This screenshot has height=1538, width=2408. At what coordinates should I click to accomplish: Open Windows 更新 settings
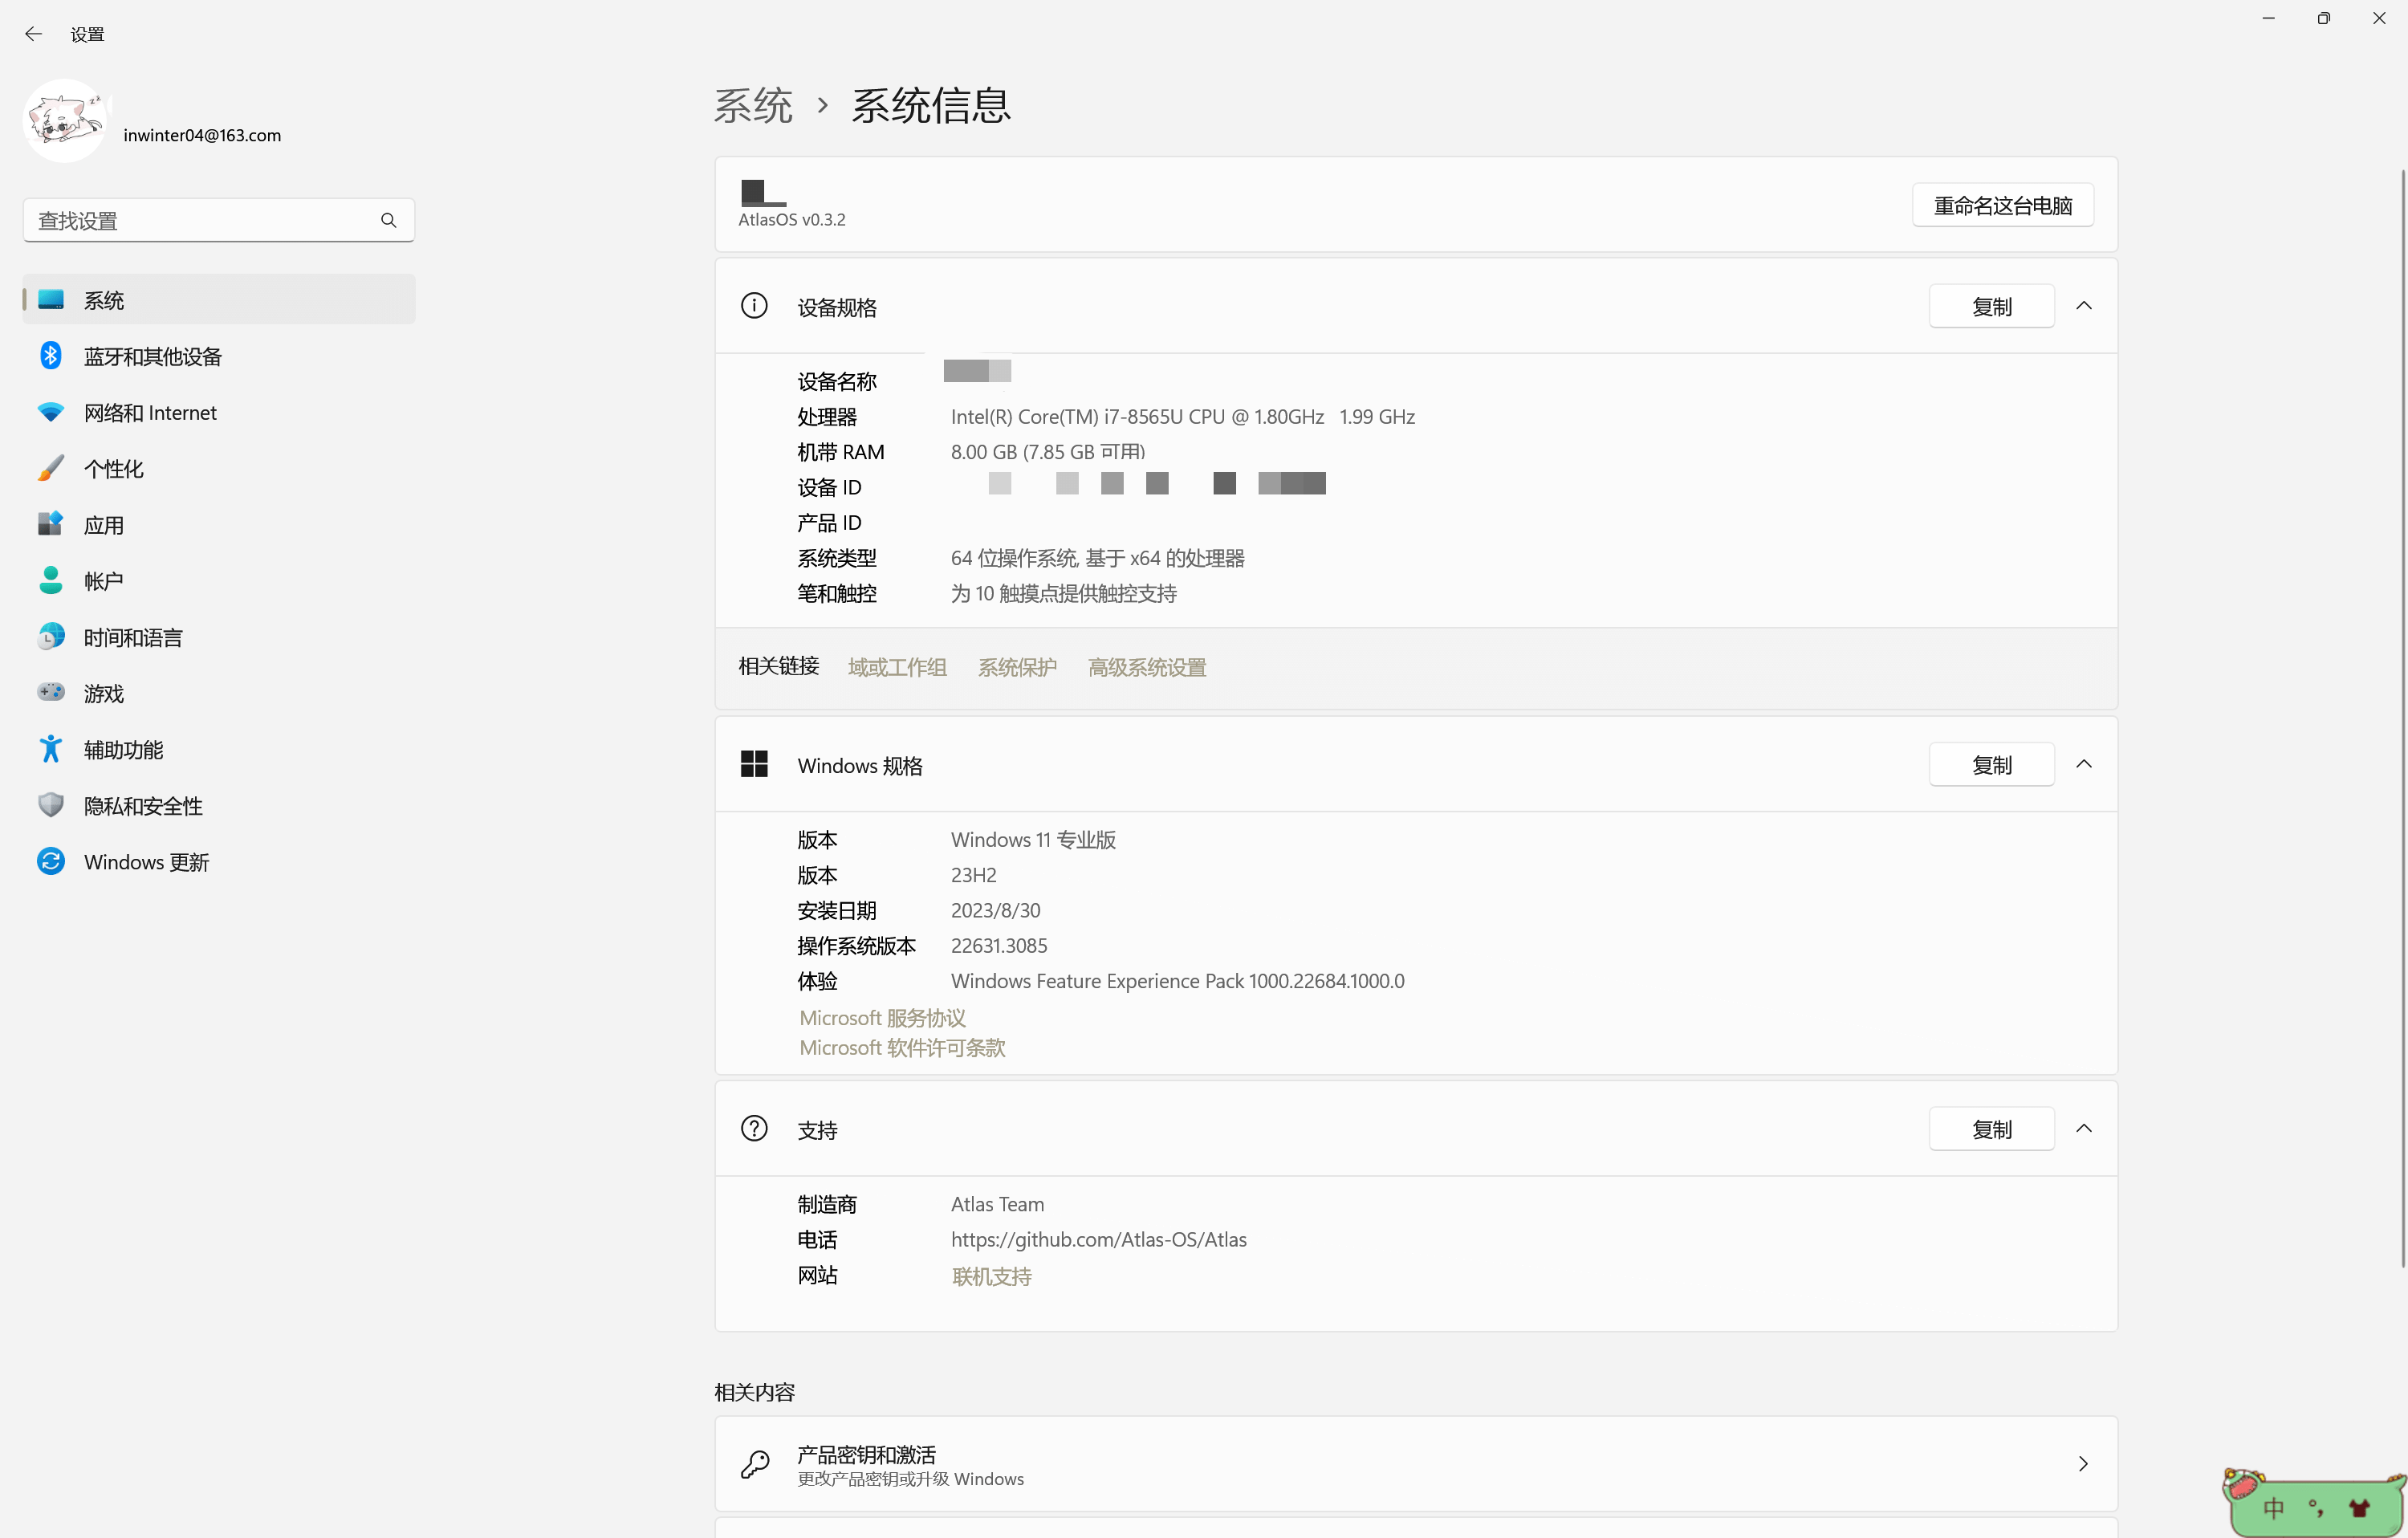(x=219, y=861)
